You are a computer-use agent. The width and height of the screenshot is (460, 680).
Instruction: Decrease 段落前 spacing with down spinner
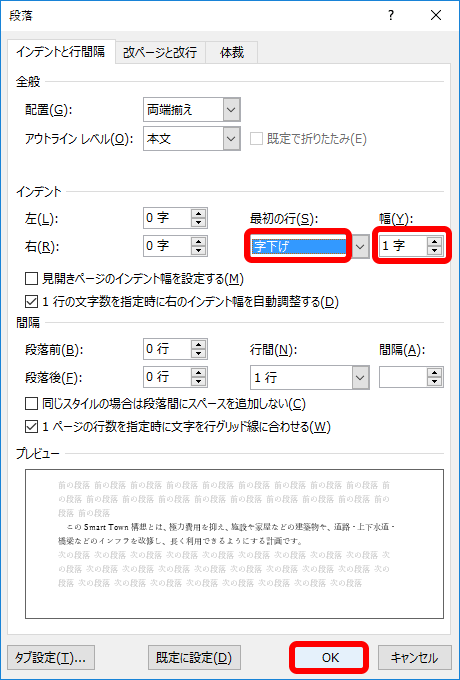[x=199, y=353]
